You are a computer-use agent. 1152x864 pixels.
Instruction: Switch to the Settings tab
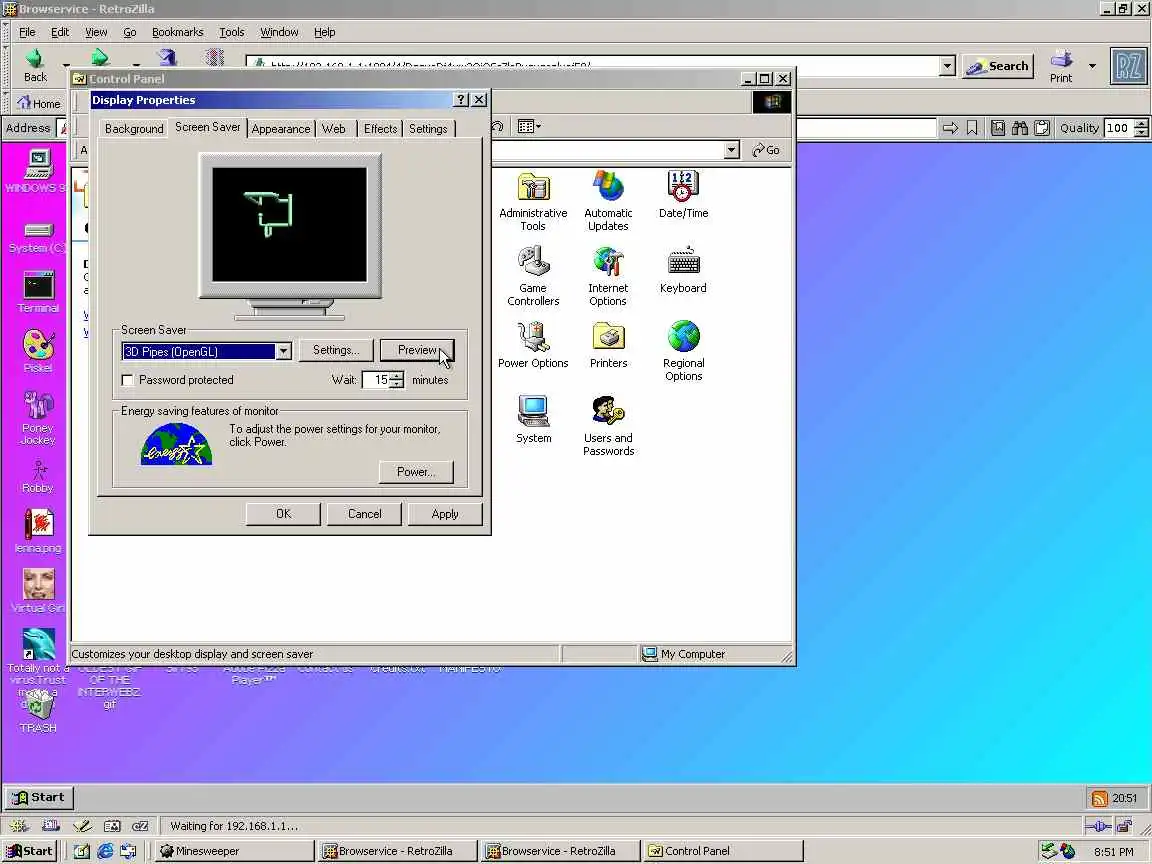click(428, 129)
